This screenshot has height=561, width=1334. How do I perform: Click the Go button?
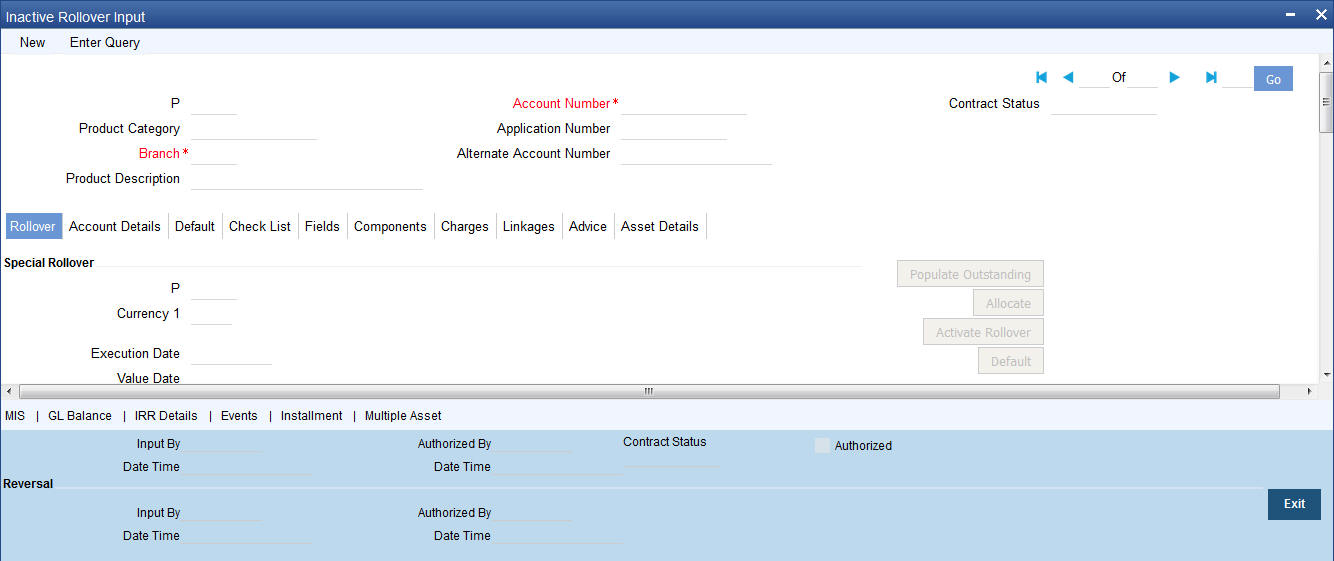click(1273, 79)
